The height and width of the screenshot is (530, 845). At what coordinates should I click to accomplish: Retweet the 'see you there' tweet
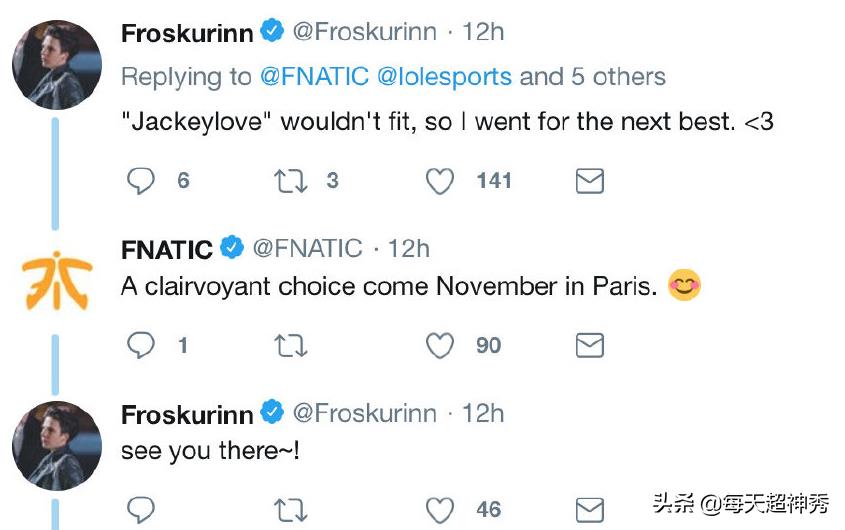coord(290,509)
